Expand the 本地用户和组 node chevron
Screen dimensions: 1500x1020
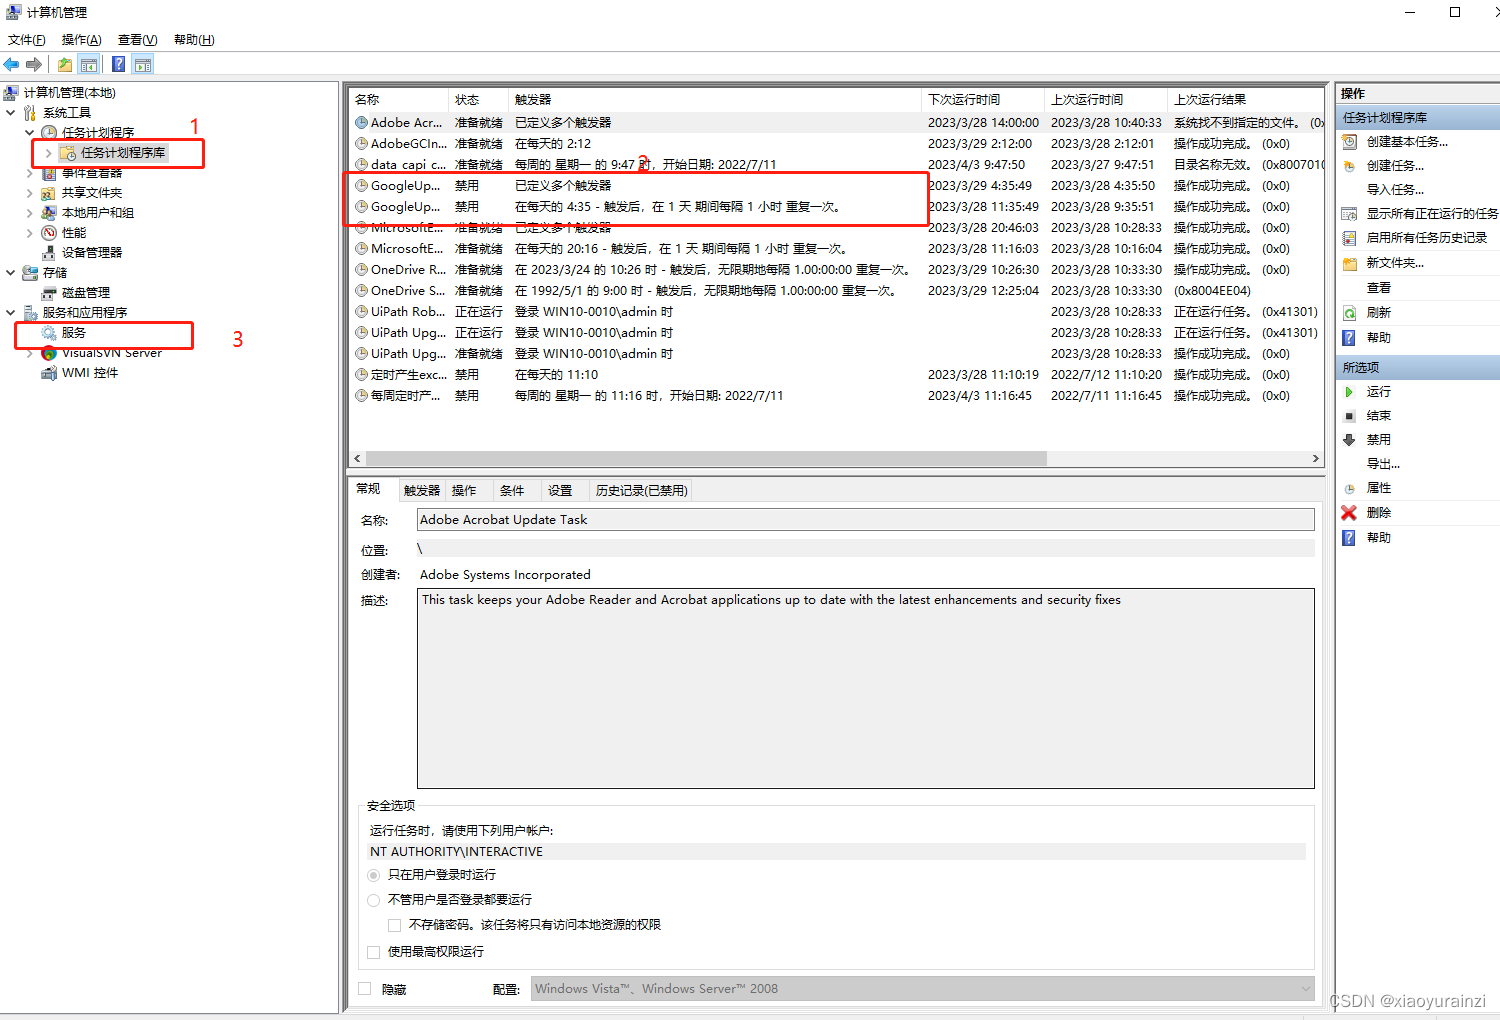[30, 213]
